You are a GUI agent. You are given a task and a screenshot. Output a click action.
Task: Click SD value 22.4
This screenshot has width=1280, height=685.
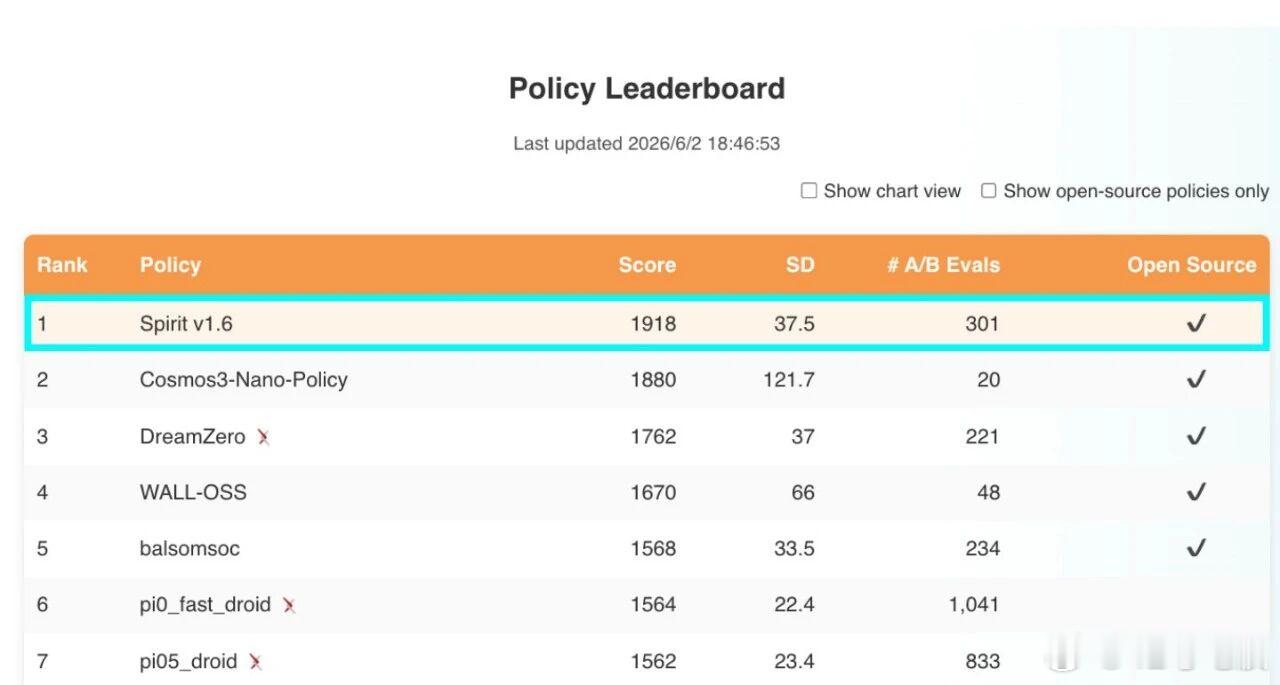click(794, 605)
